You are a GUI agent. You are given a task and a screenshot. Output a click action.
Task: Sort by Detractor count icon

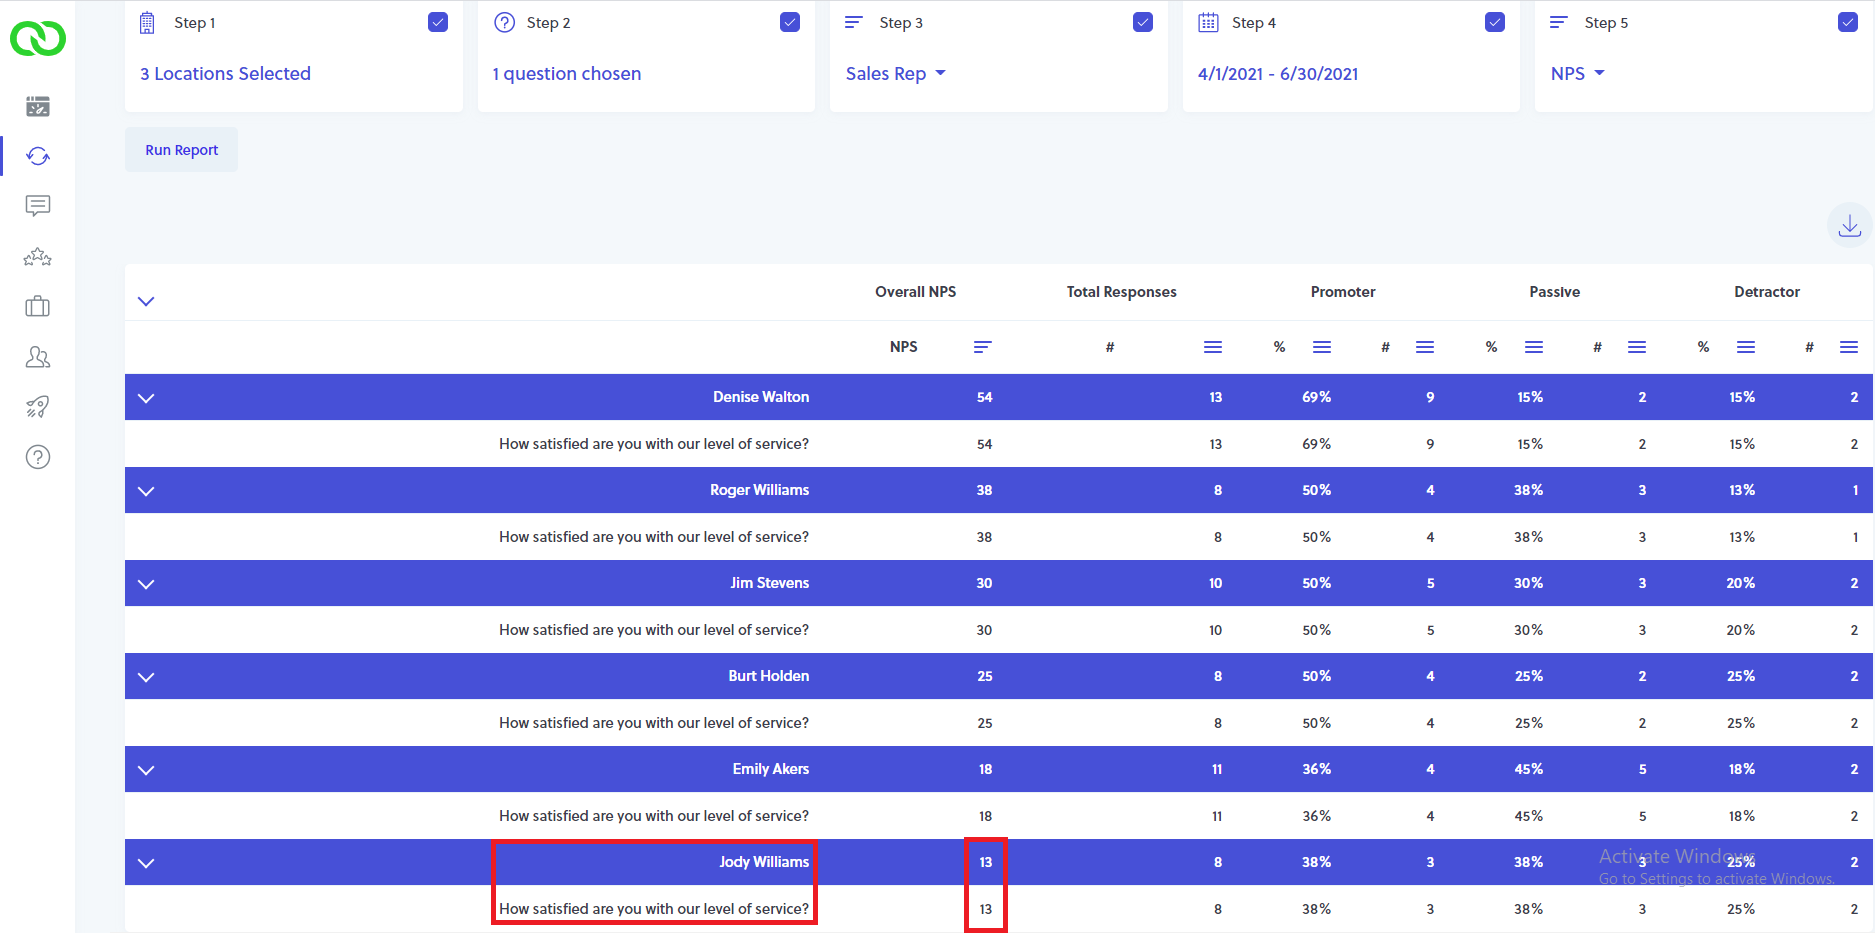[1849, 347]
